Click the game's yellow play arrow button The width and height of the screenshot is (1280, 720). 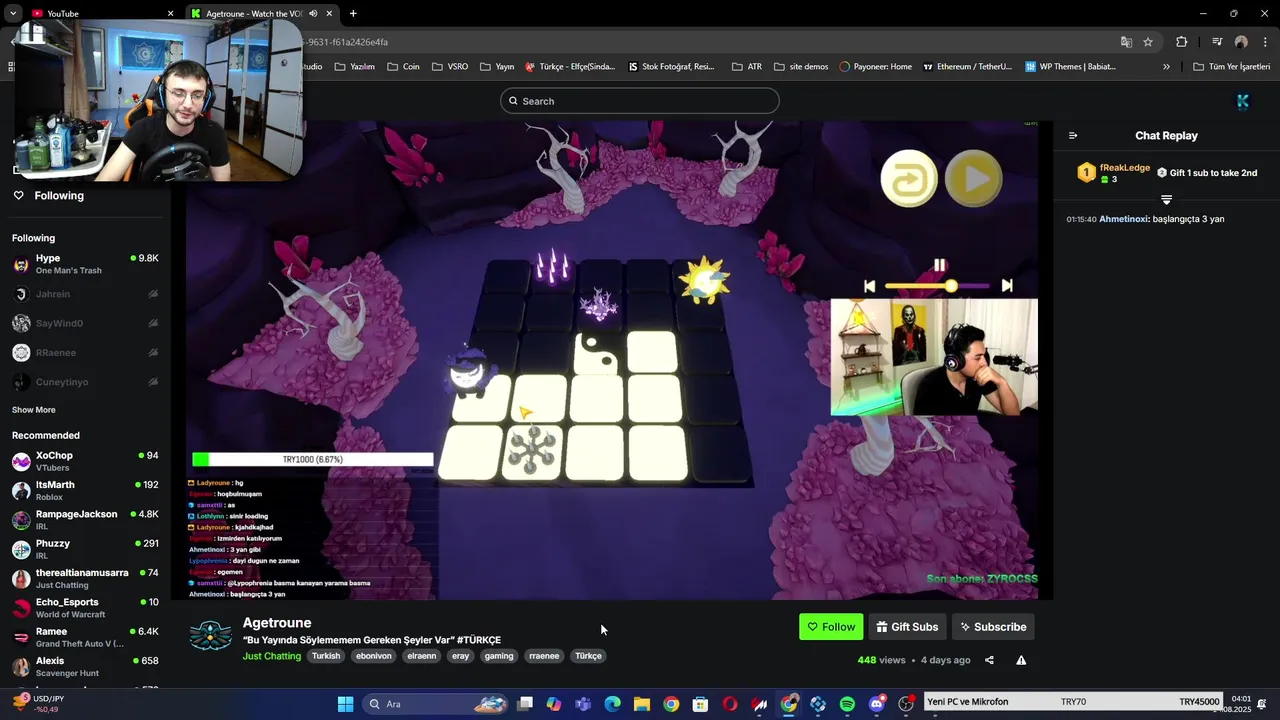(973, 179)
